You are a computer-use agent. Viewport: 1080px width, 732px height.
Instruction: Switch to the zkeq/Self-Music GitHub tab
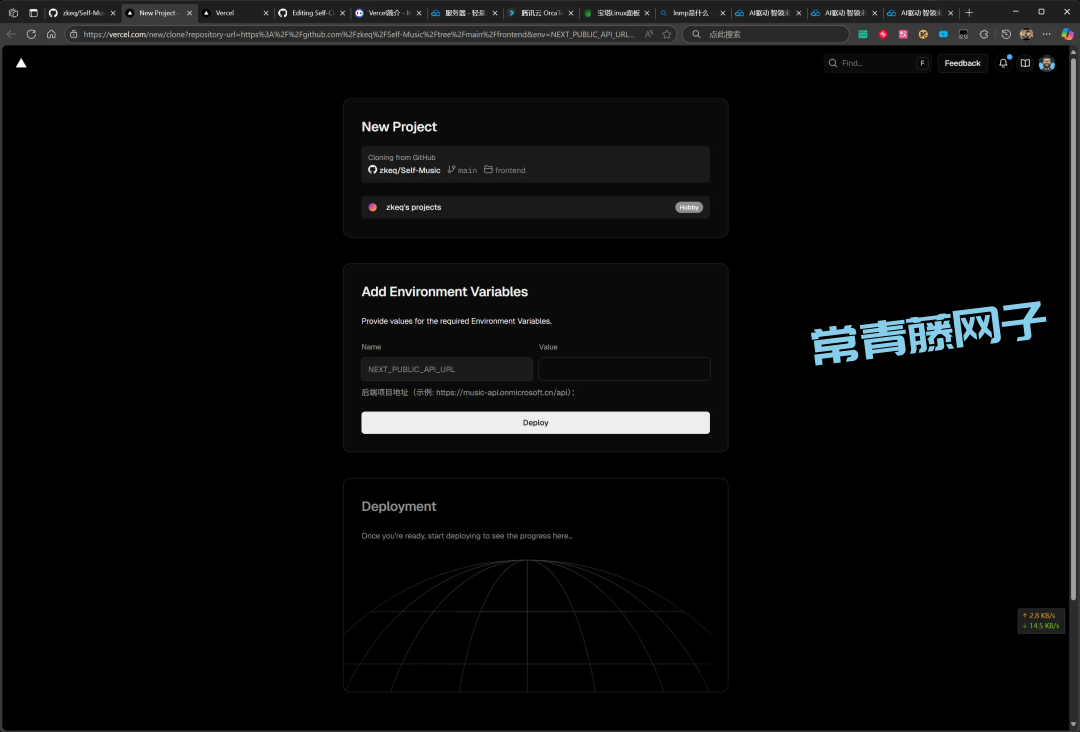(x=82, y=13)
